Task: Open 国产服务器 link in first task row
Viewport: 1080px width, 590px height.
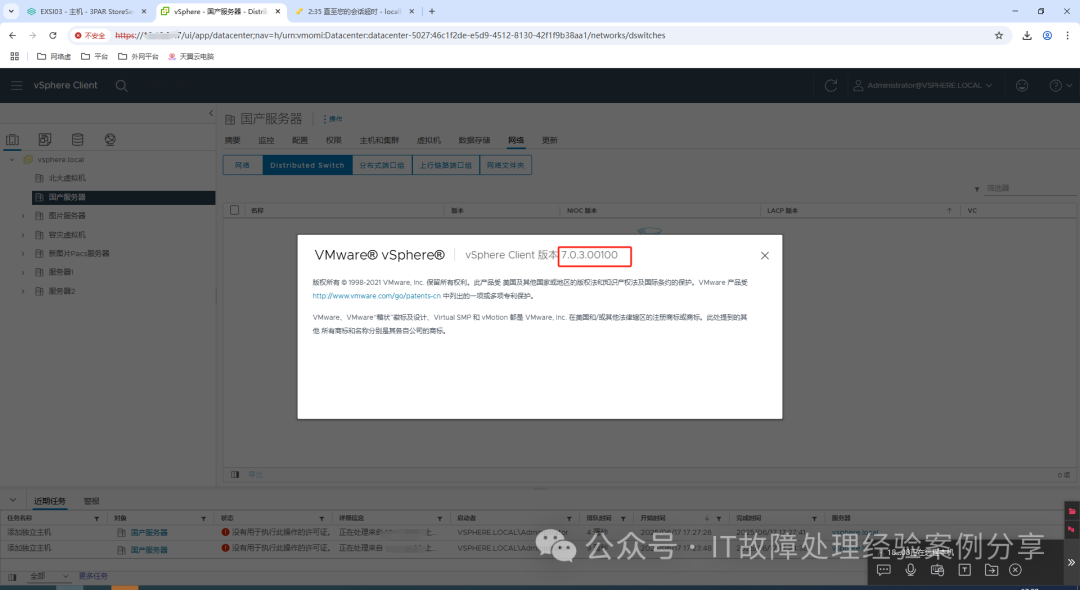Action: point(149,533)
